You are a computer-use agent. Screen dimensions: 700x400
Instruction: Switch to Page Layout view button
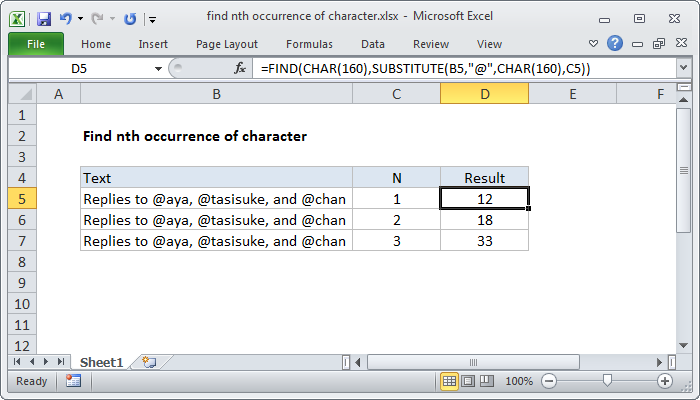pos(469,381)
